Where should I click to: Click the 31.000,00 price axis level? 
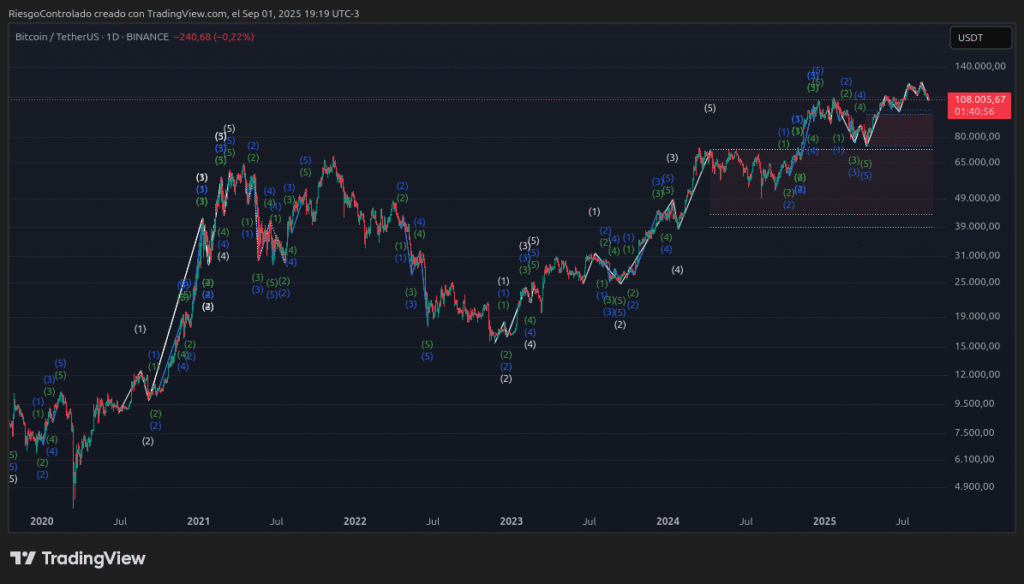tap(980, 255)
